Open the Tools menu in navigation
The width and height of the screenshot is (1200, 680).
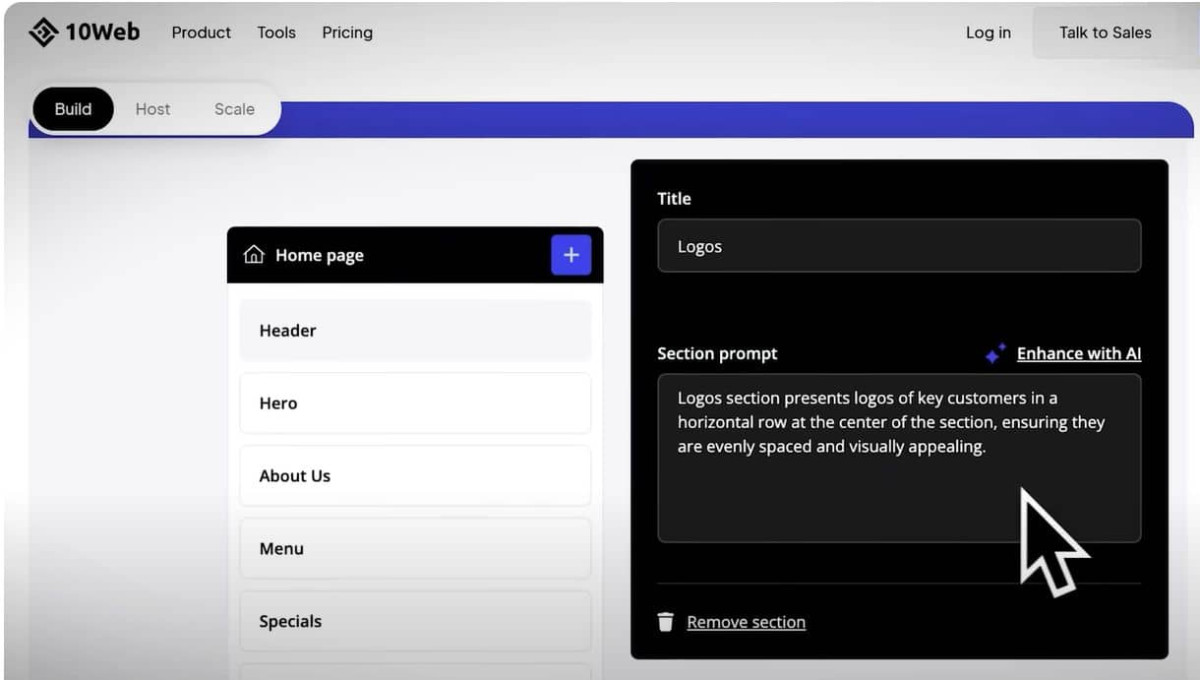[x=276, y=32]
